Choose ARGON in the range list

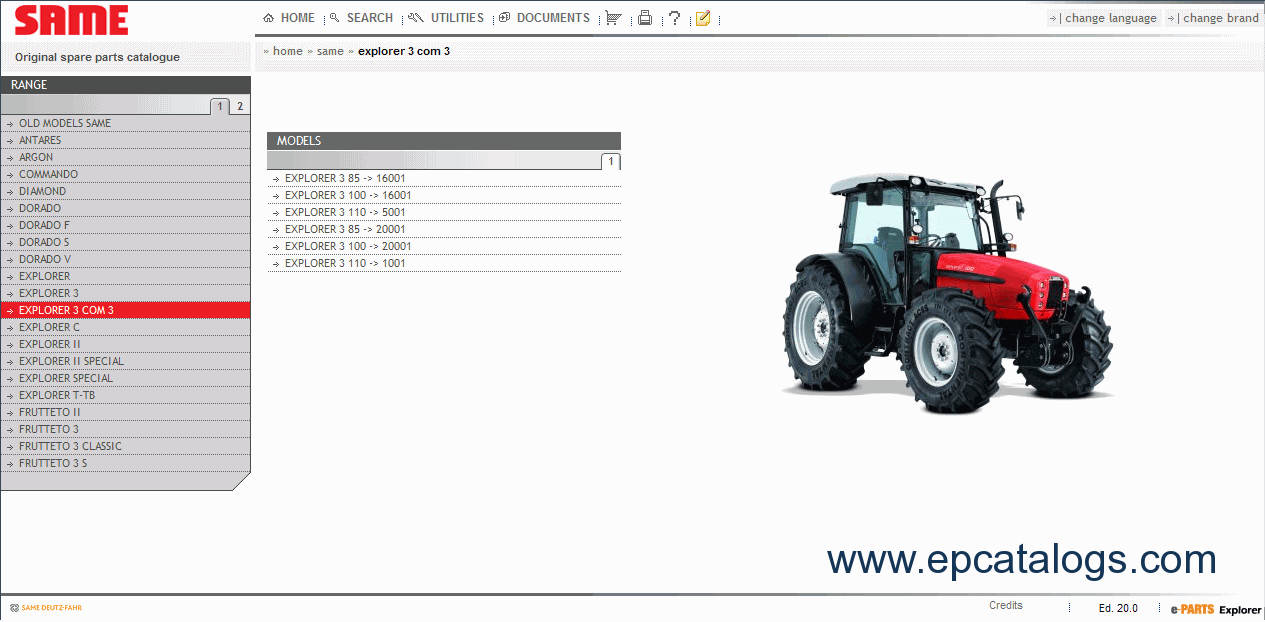[125, 157]
